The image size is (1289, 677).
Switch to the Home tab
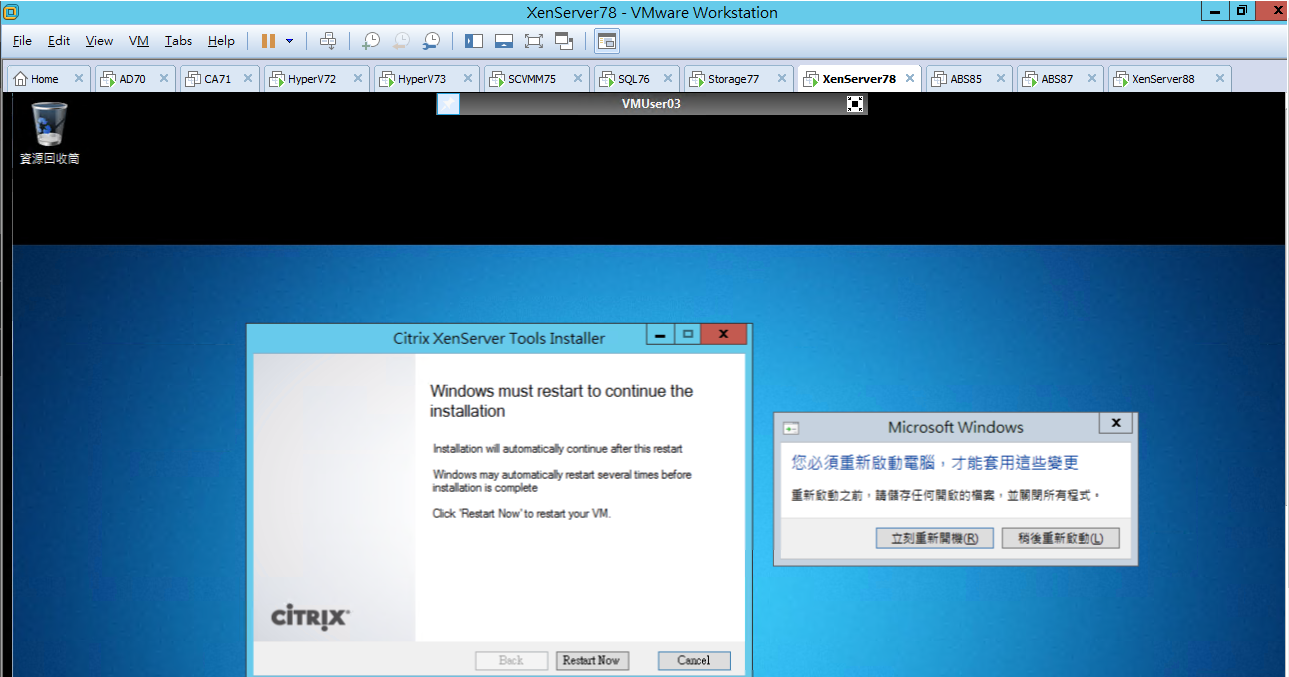pyautogui.click(x=45, y=79)
